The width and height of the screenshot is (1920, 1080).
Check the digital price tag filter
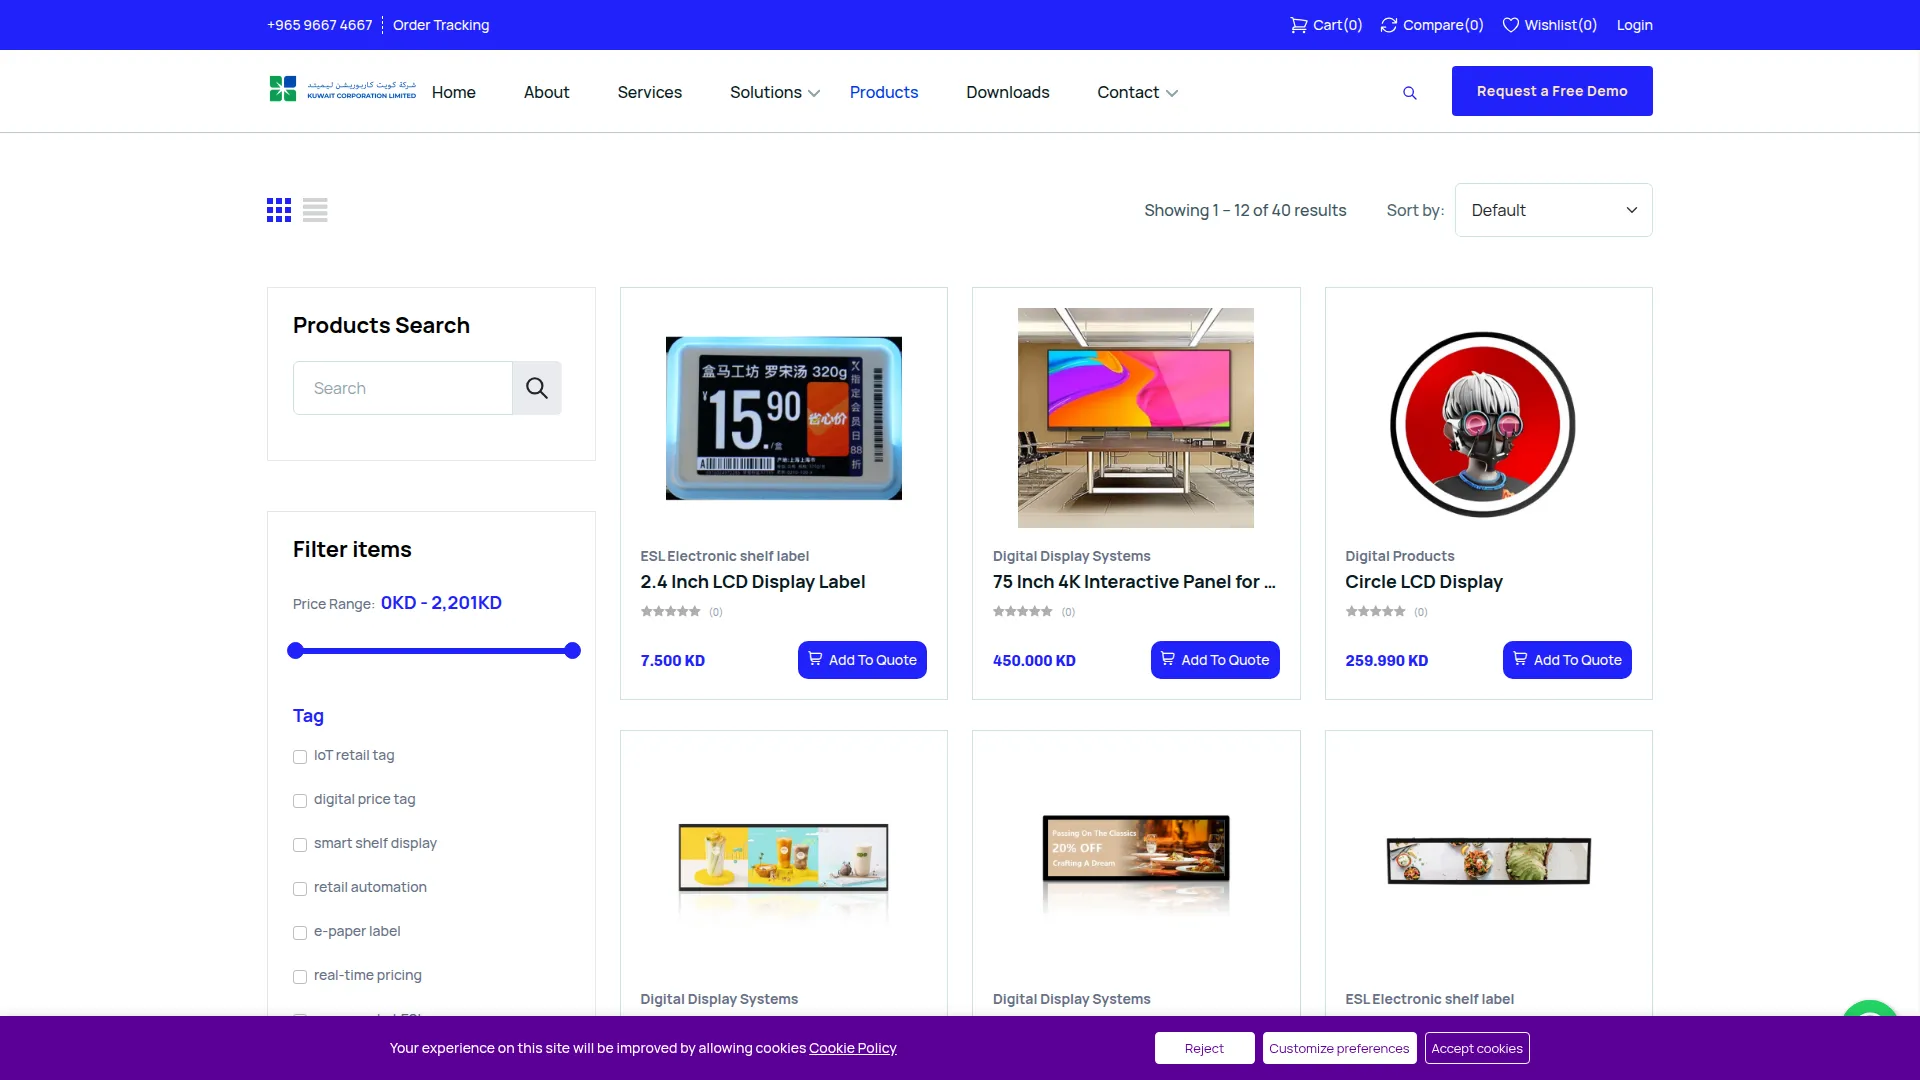[300, 801]
